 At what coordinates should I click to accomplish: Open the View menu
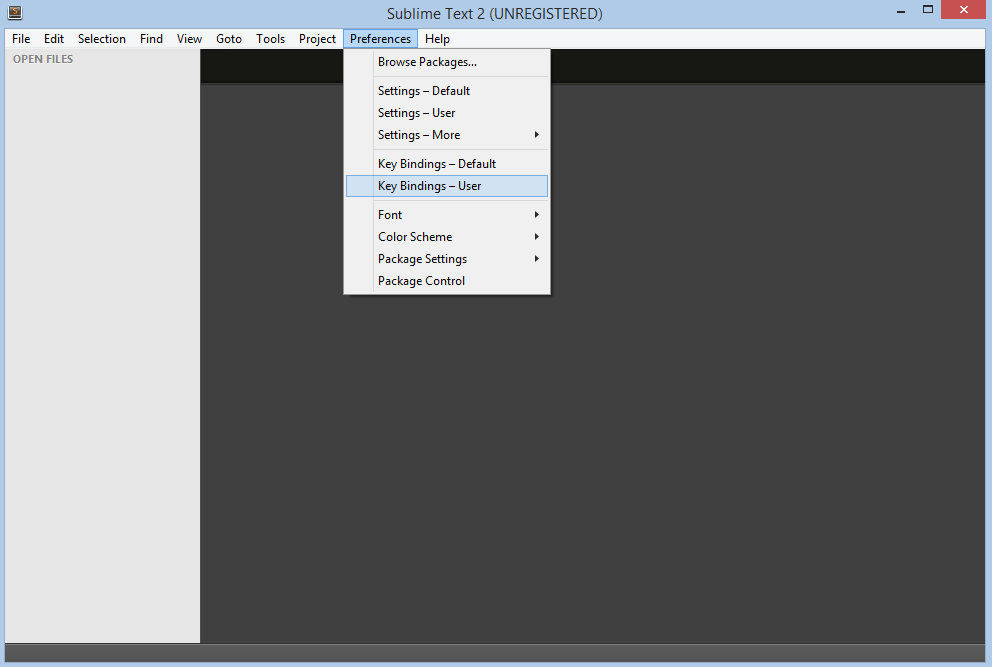(x=189, y=39)
